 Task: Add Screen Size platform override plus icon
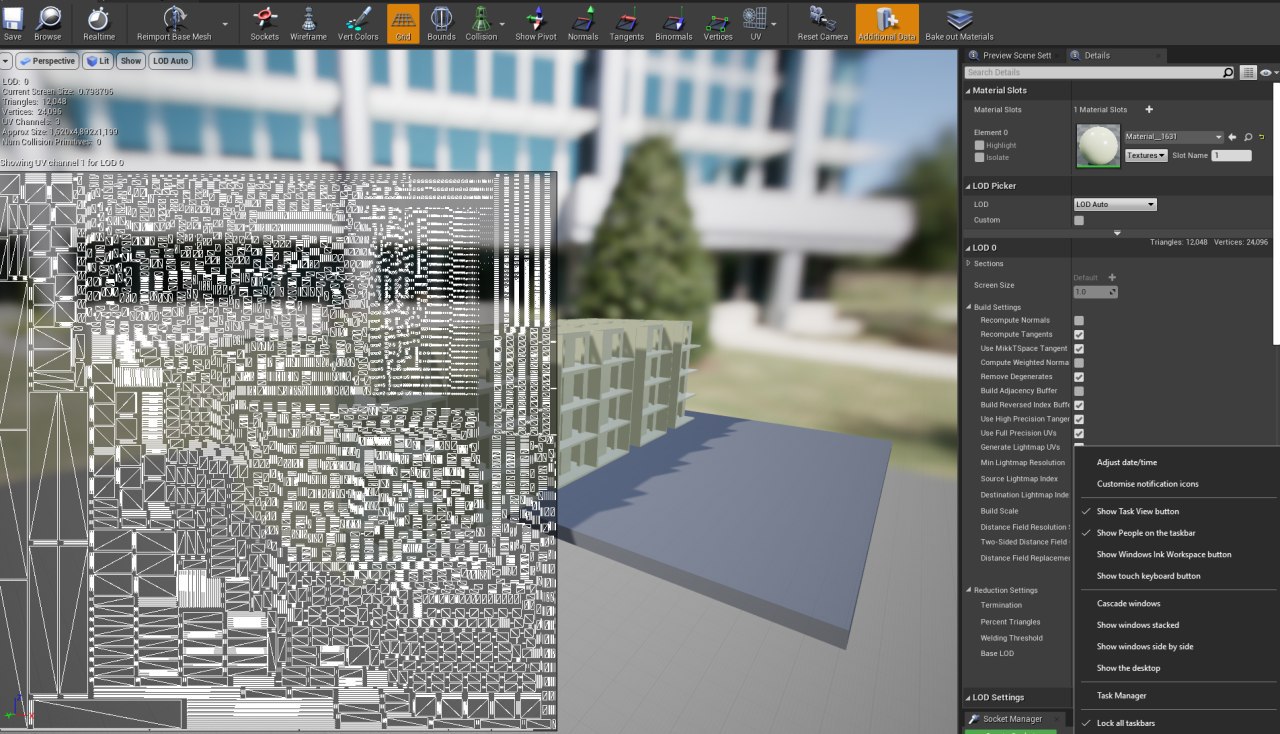(1112, 278)
